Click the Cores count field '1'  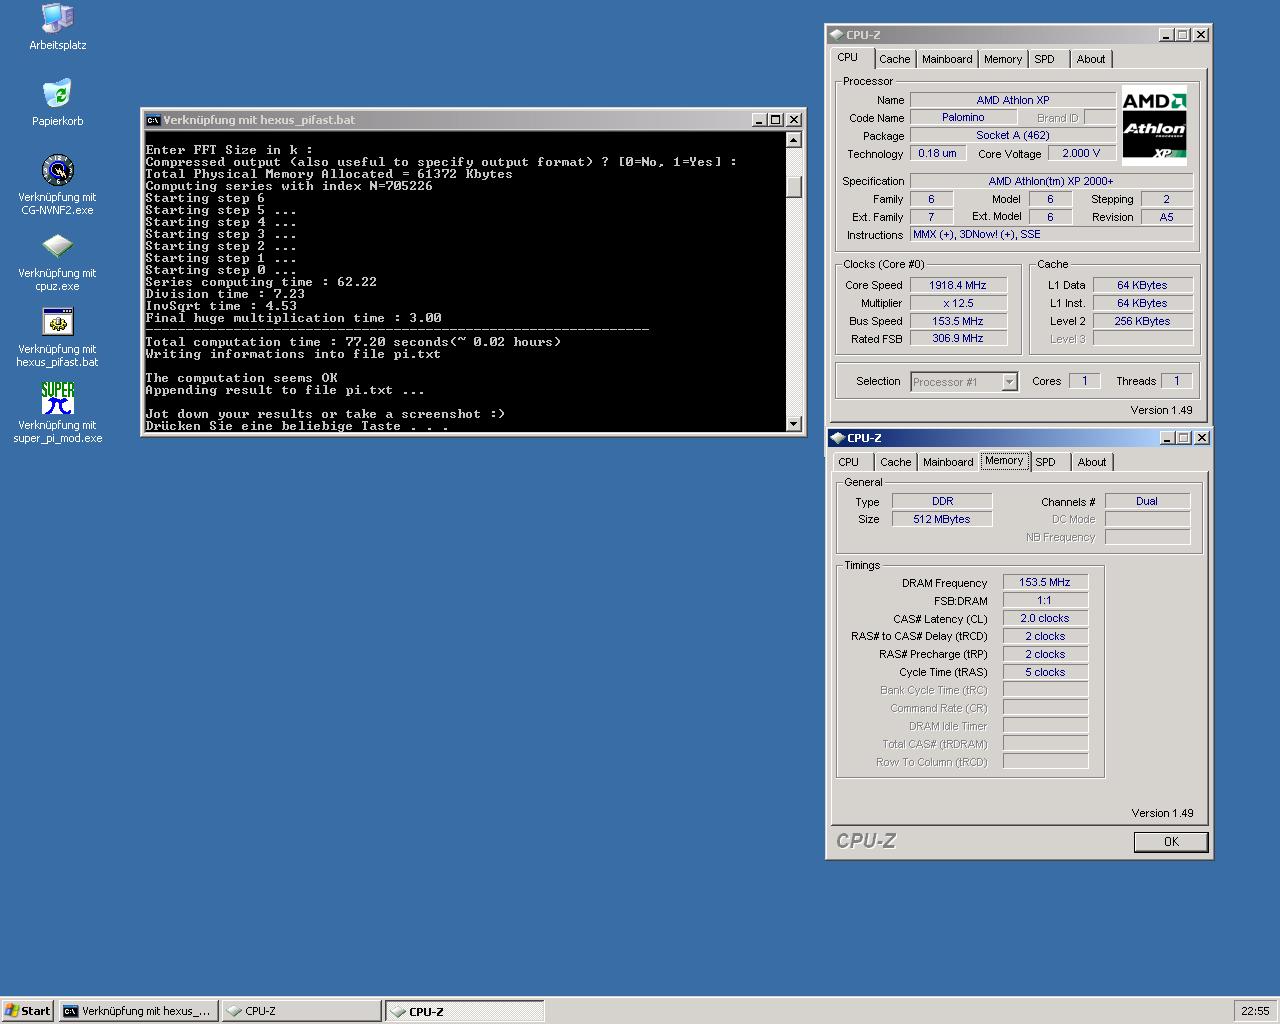(1084, 381)
